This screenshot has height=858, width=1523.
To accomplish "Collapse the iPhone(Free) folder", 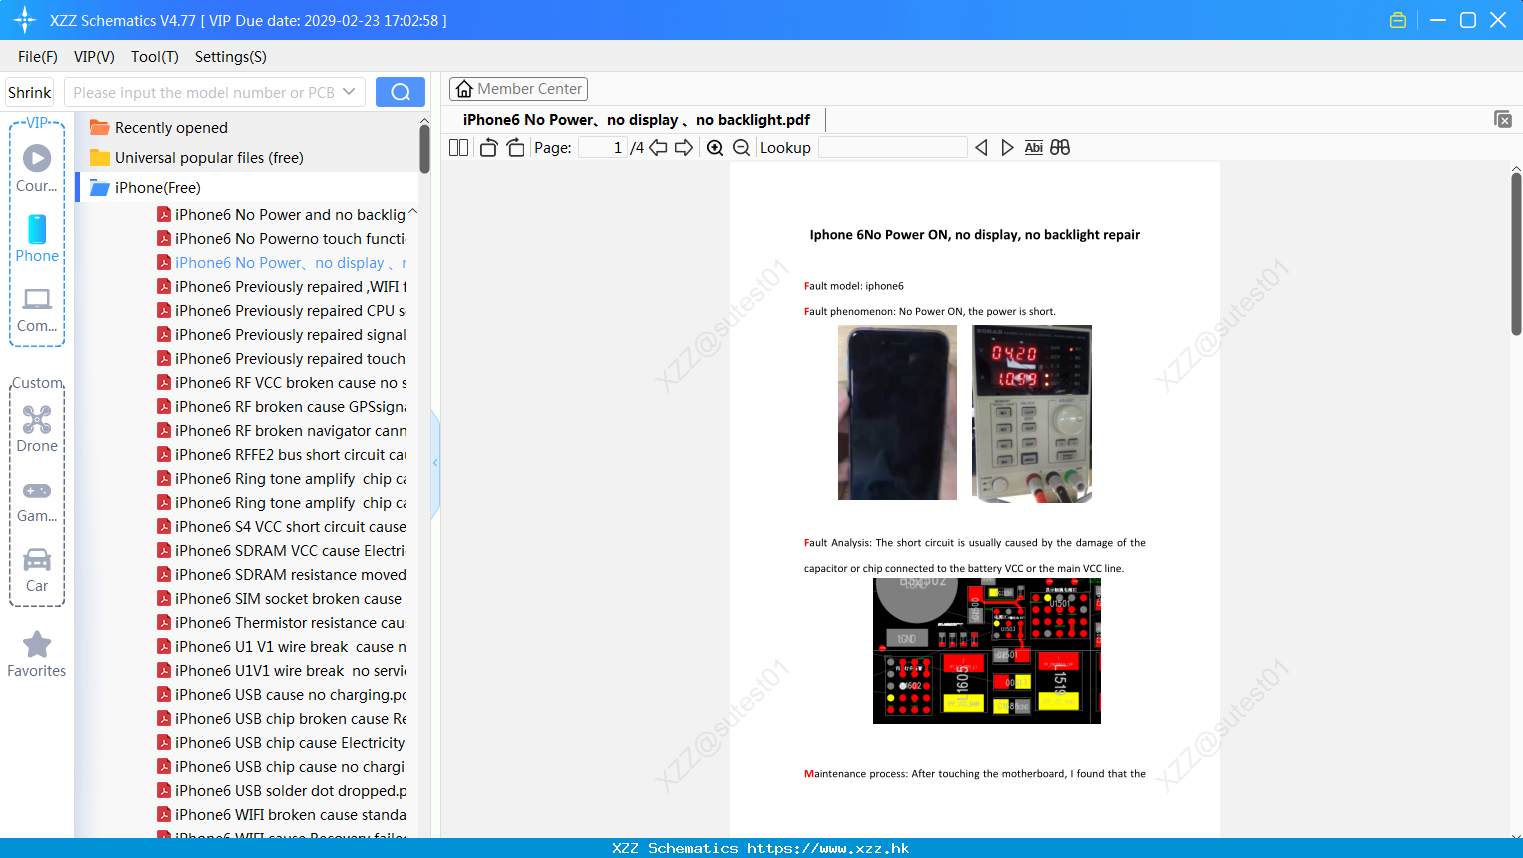I will 146,188.
